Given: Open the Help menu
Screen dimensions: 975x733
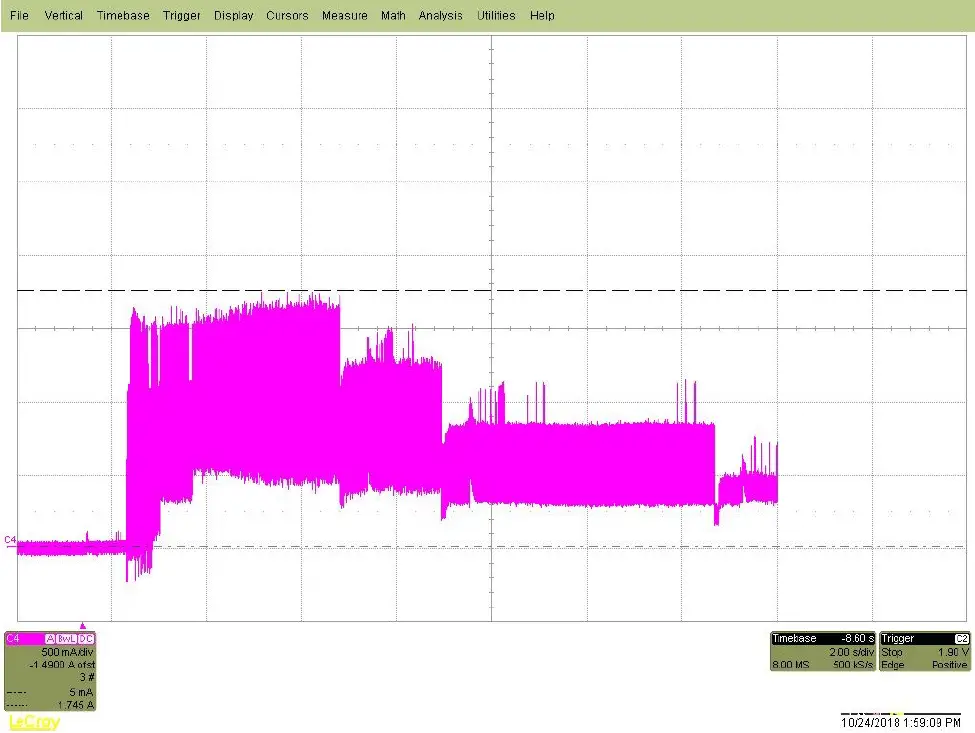Looking at the screenshot, I should click(542, 16).
